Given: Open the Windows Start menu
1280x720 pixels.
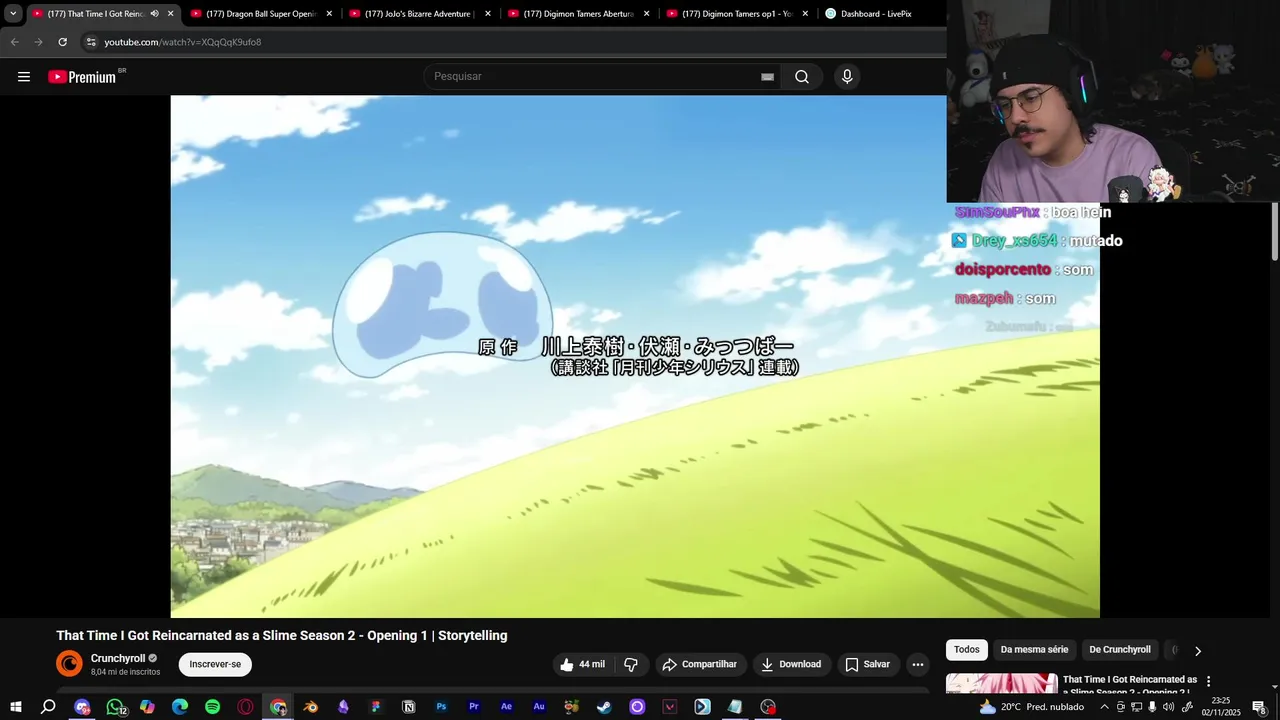Looking at the screenshot, I should click(15, 707).
